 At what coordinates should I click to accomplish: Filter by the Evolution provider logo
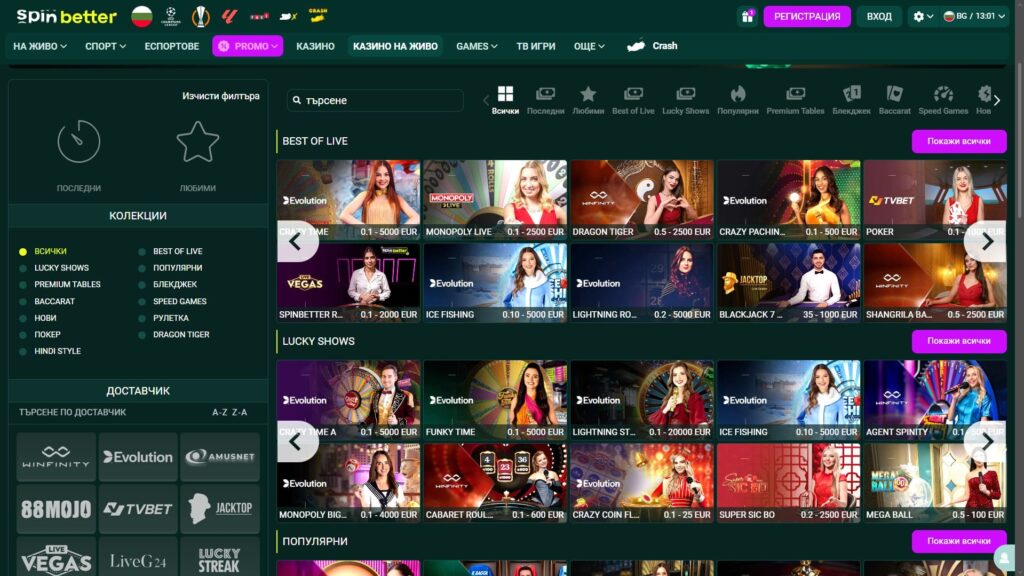tap(138, 457)
